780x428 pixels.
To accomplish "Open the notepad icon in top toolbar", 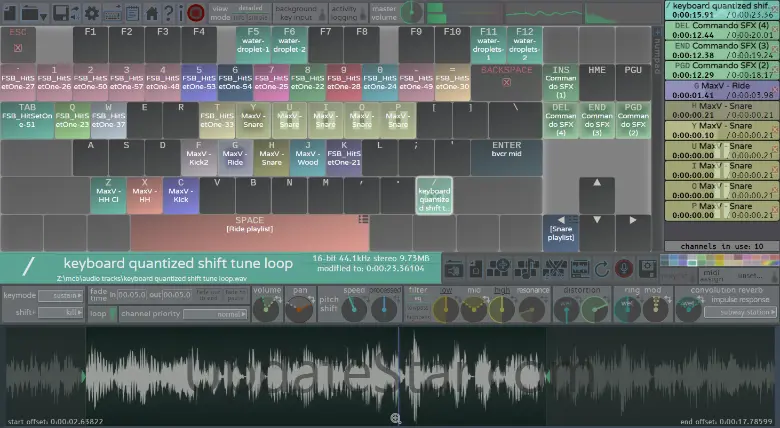I will [x=132, y=13].
